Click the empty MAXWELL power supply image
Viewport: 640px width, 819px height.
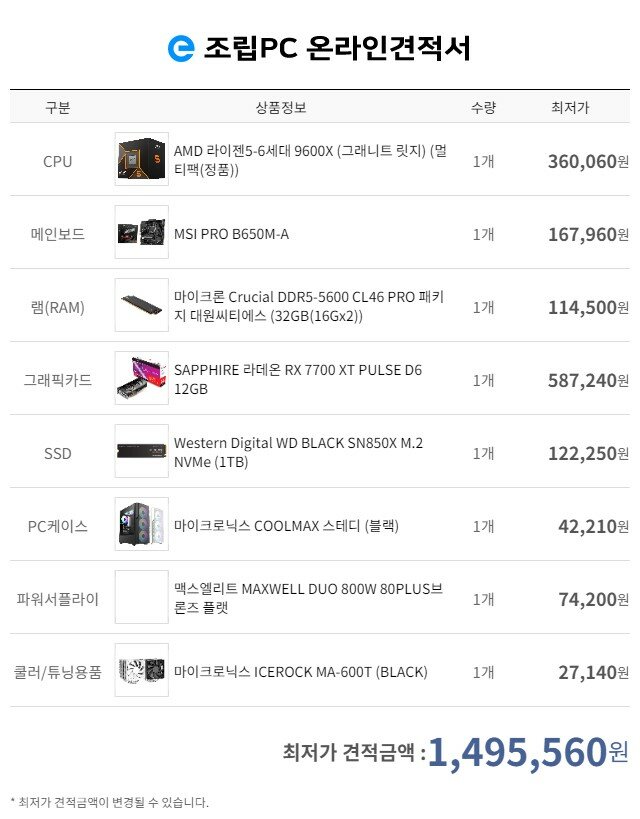(x=142, y=597)
